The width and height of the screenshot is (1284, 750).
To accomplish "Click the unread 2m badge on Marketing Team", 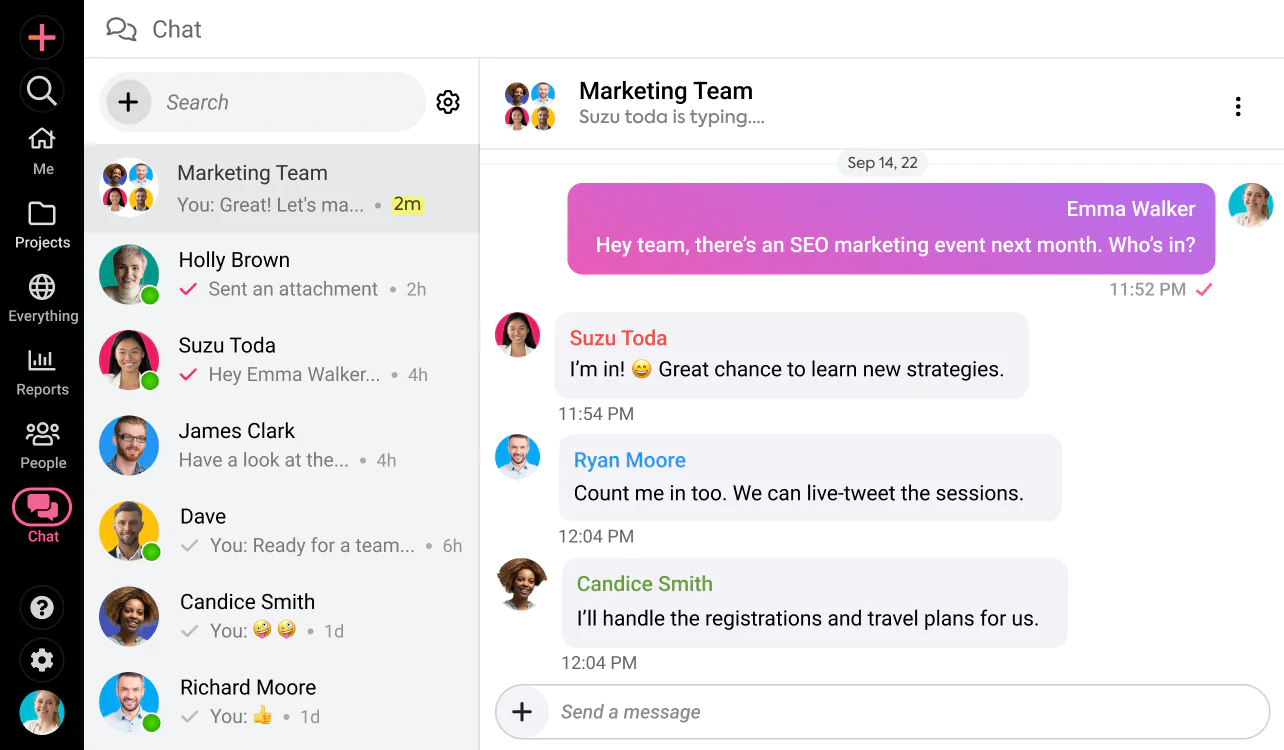I will click(x=408, y=204).
